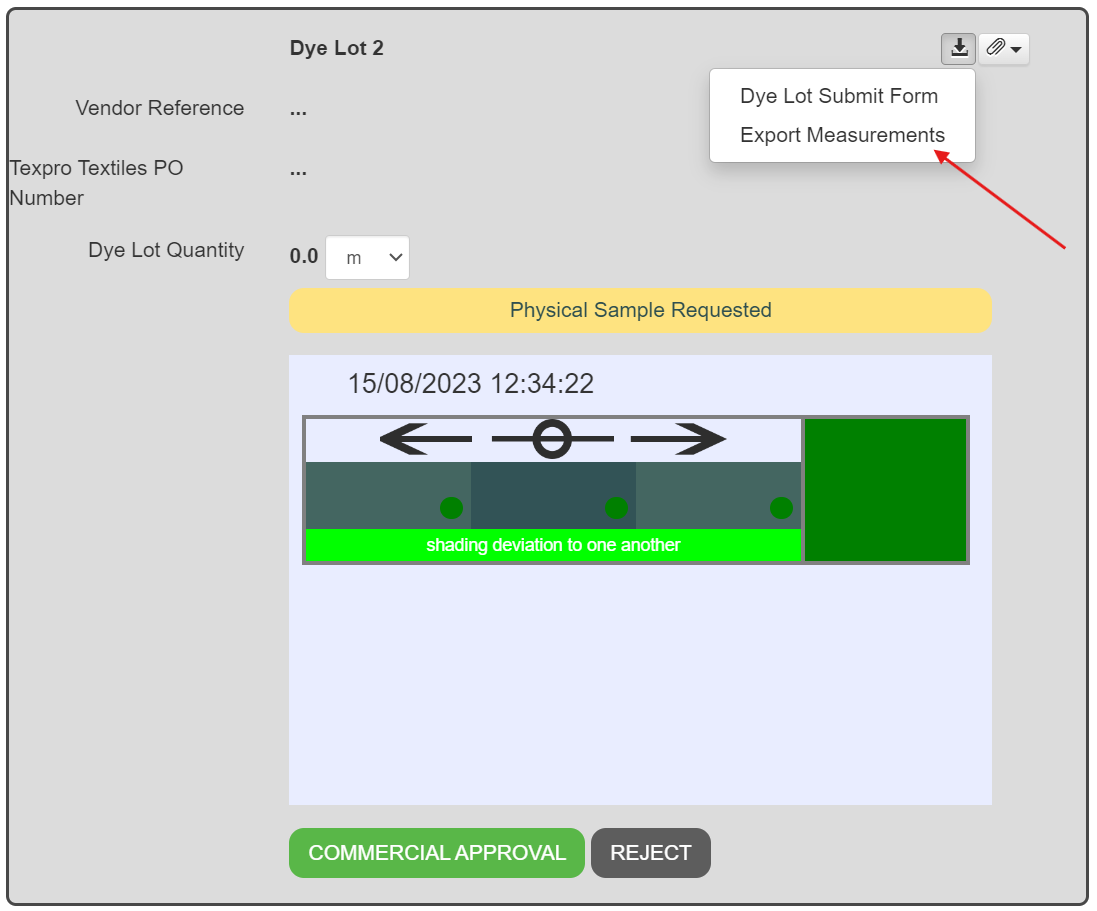
Task: Click the Dye Lot 2 heading
Action: pyautogui.click(x=337, y=48)
